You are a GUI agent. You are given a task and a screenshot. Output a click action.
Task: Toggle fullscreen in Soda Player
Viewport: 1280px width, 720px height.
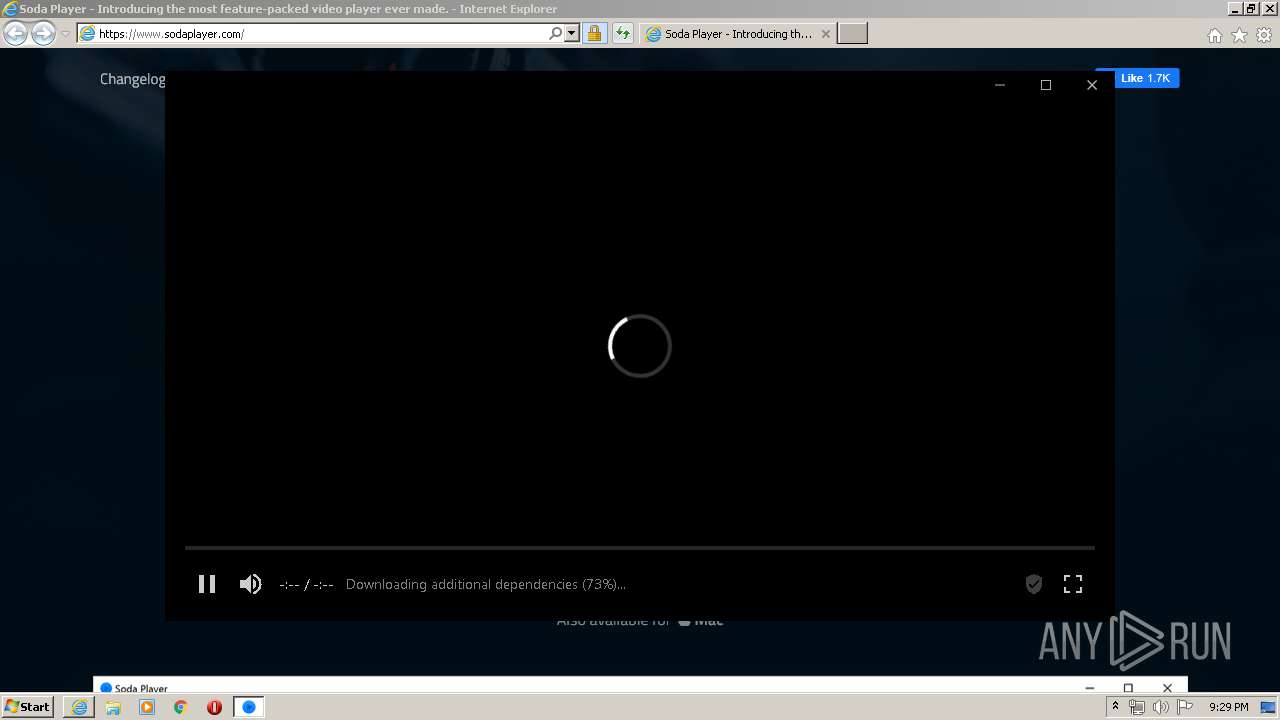point(1073,584)
